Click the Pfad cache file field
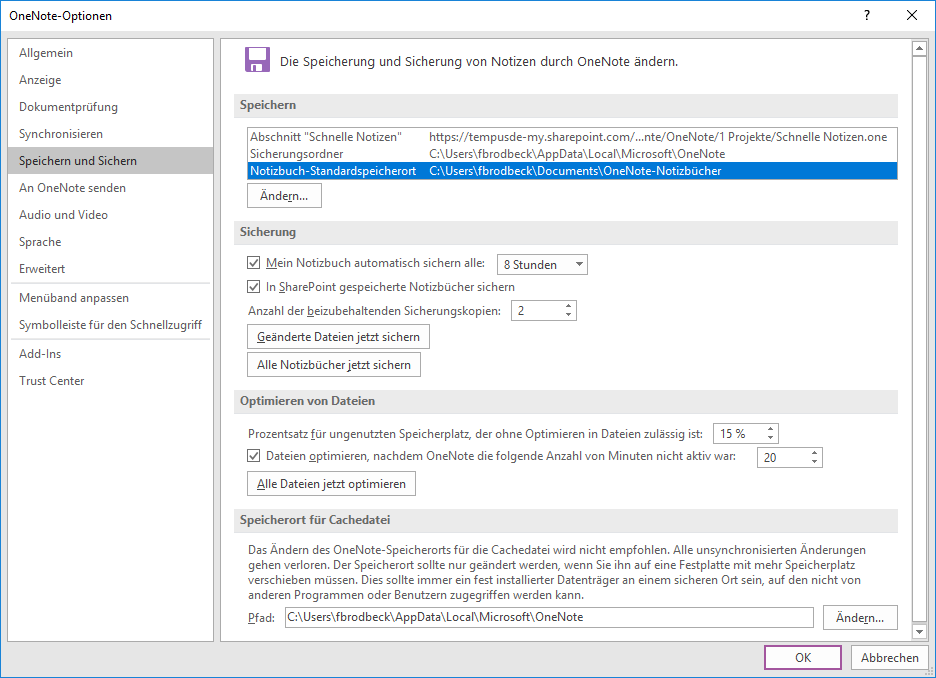 coord(549,617)
